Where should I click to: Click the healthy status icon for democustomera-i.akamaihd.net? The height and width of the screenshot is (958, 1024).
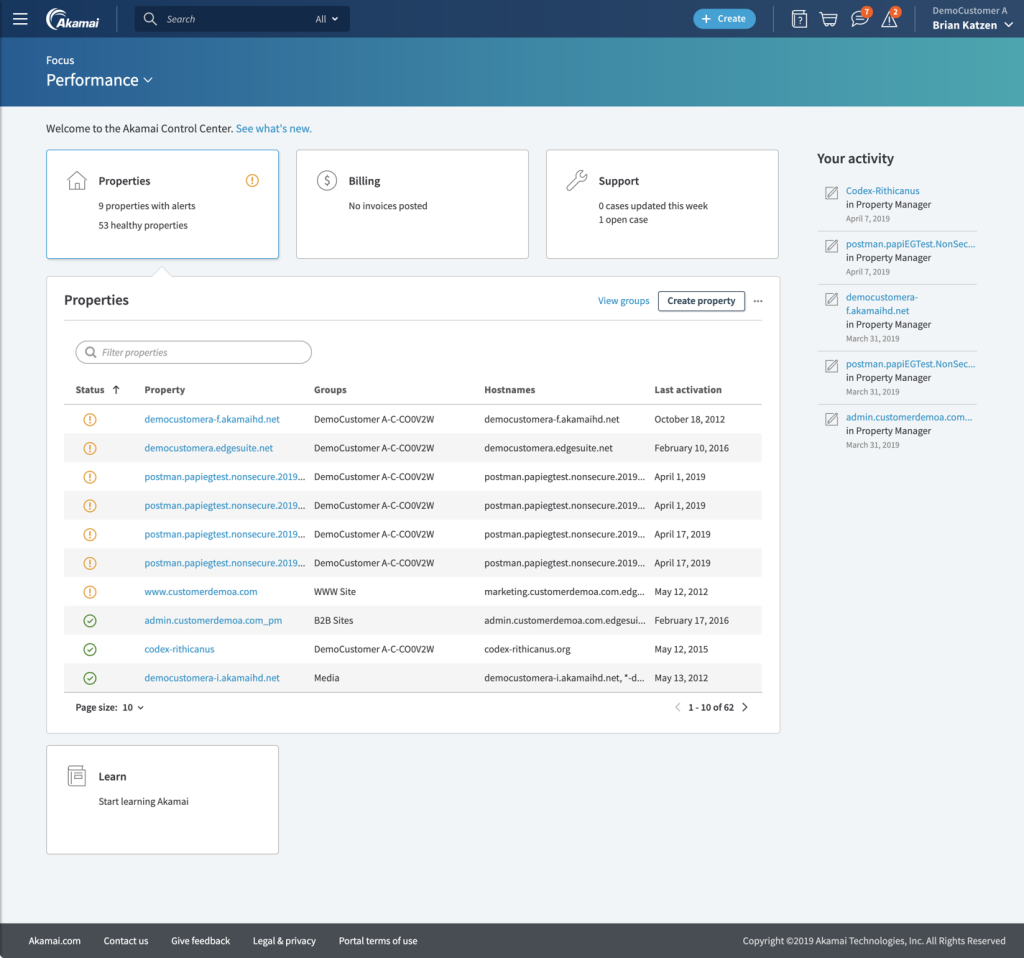pos(90,678)
